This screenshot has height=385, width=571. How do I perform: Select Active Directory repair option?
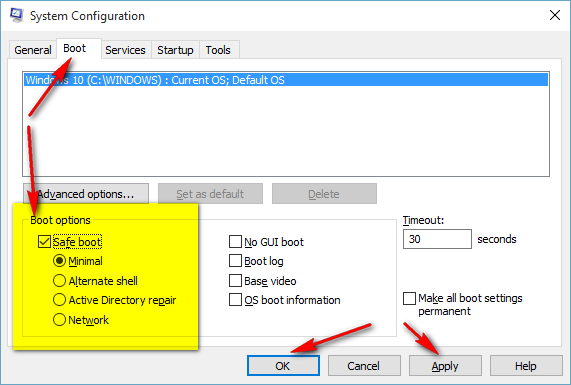pos(59,300)
